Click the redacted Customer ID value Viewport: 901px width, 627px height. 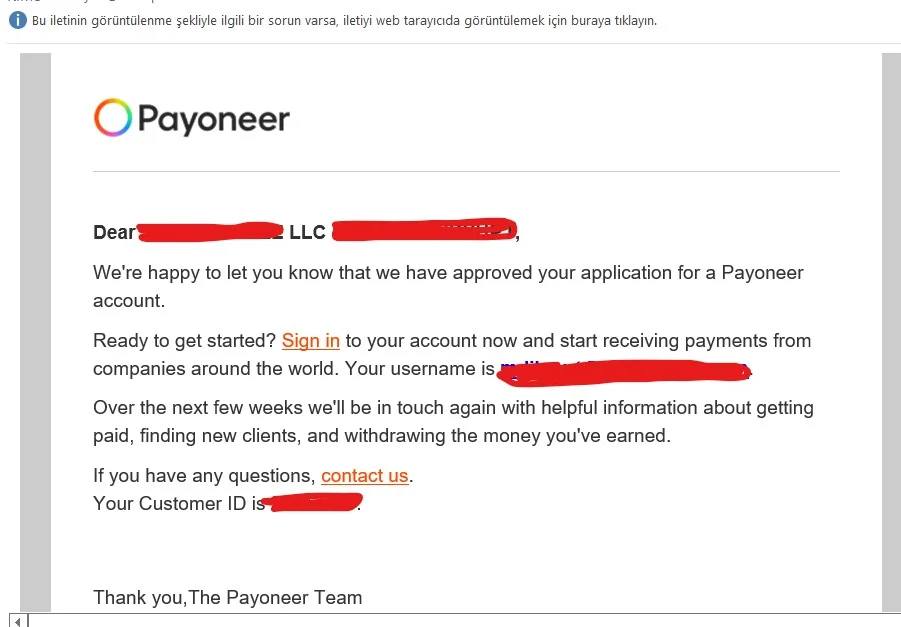tap(313, 503)
